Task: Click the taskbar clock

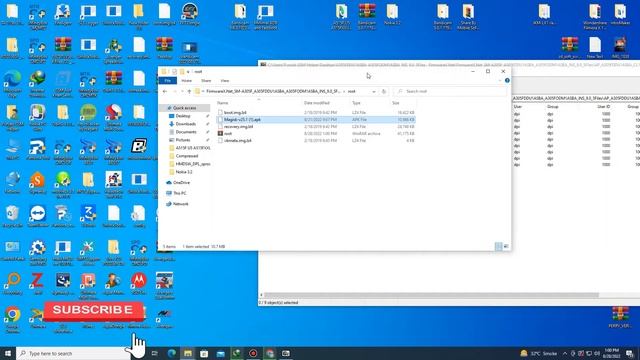Action: coord(611,353)
